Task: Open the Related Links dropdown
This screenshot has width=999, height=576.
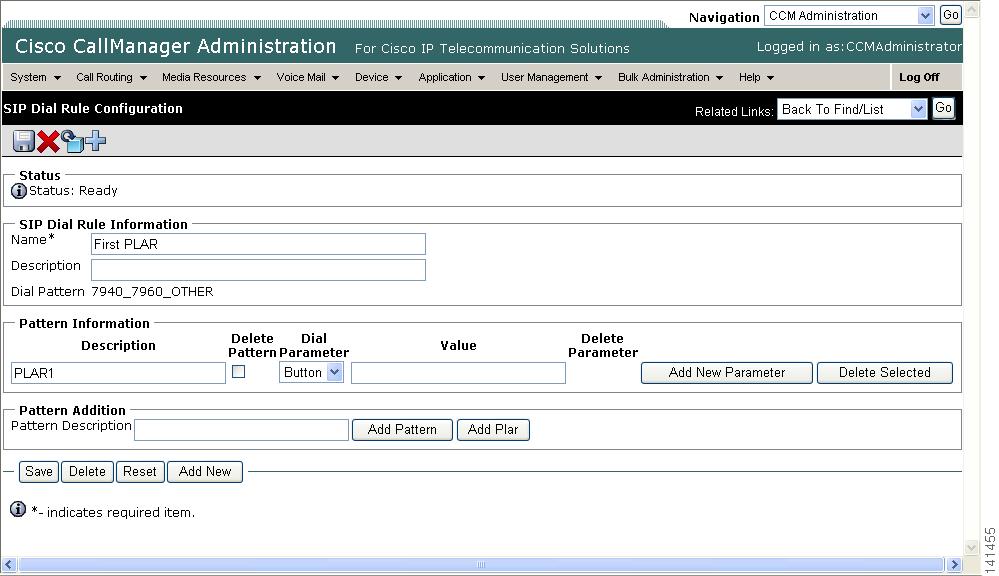Action: (x=851, y=109)
